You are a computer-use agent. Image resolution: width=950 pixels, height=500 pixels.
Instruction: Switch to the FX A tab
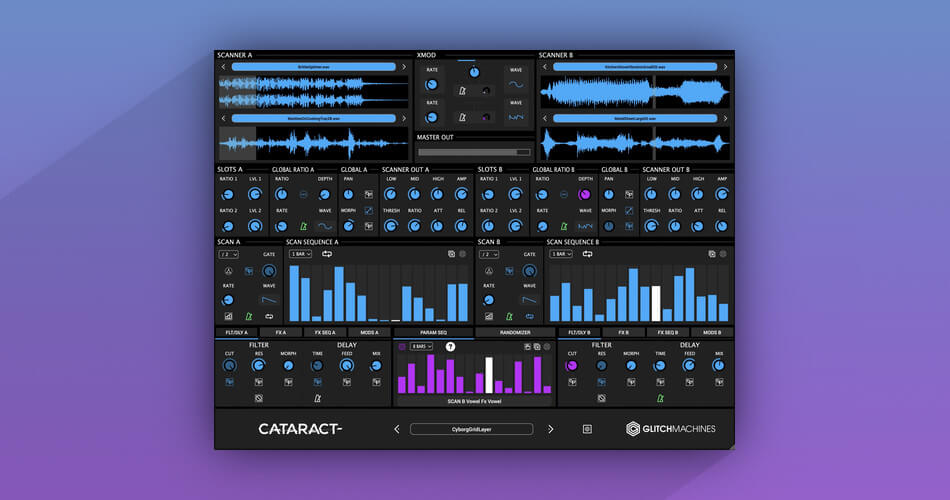click(x=281, y=333)
